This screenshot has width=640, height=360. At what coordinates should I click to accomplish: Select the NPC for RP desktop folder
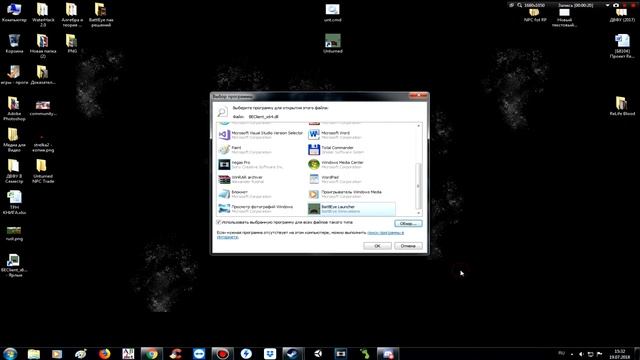click(535, 15)
